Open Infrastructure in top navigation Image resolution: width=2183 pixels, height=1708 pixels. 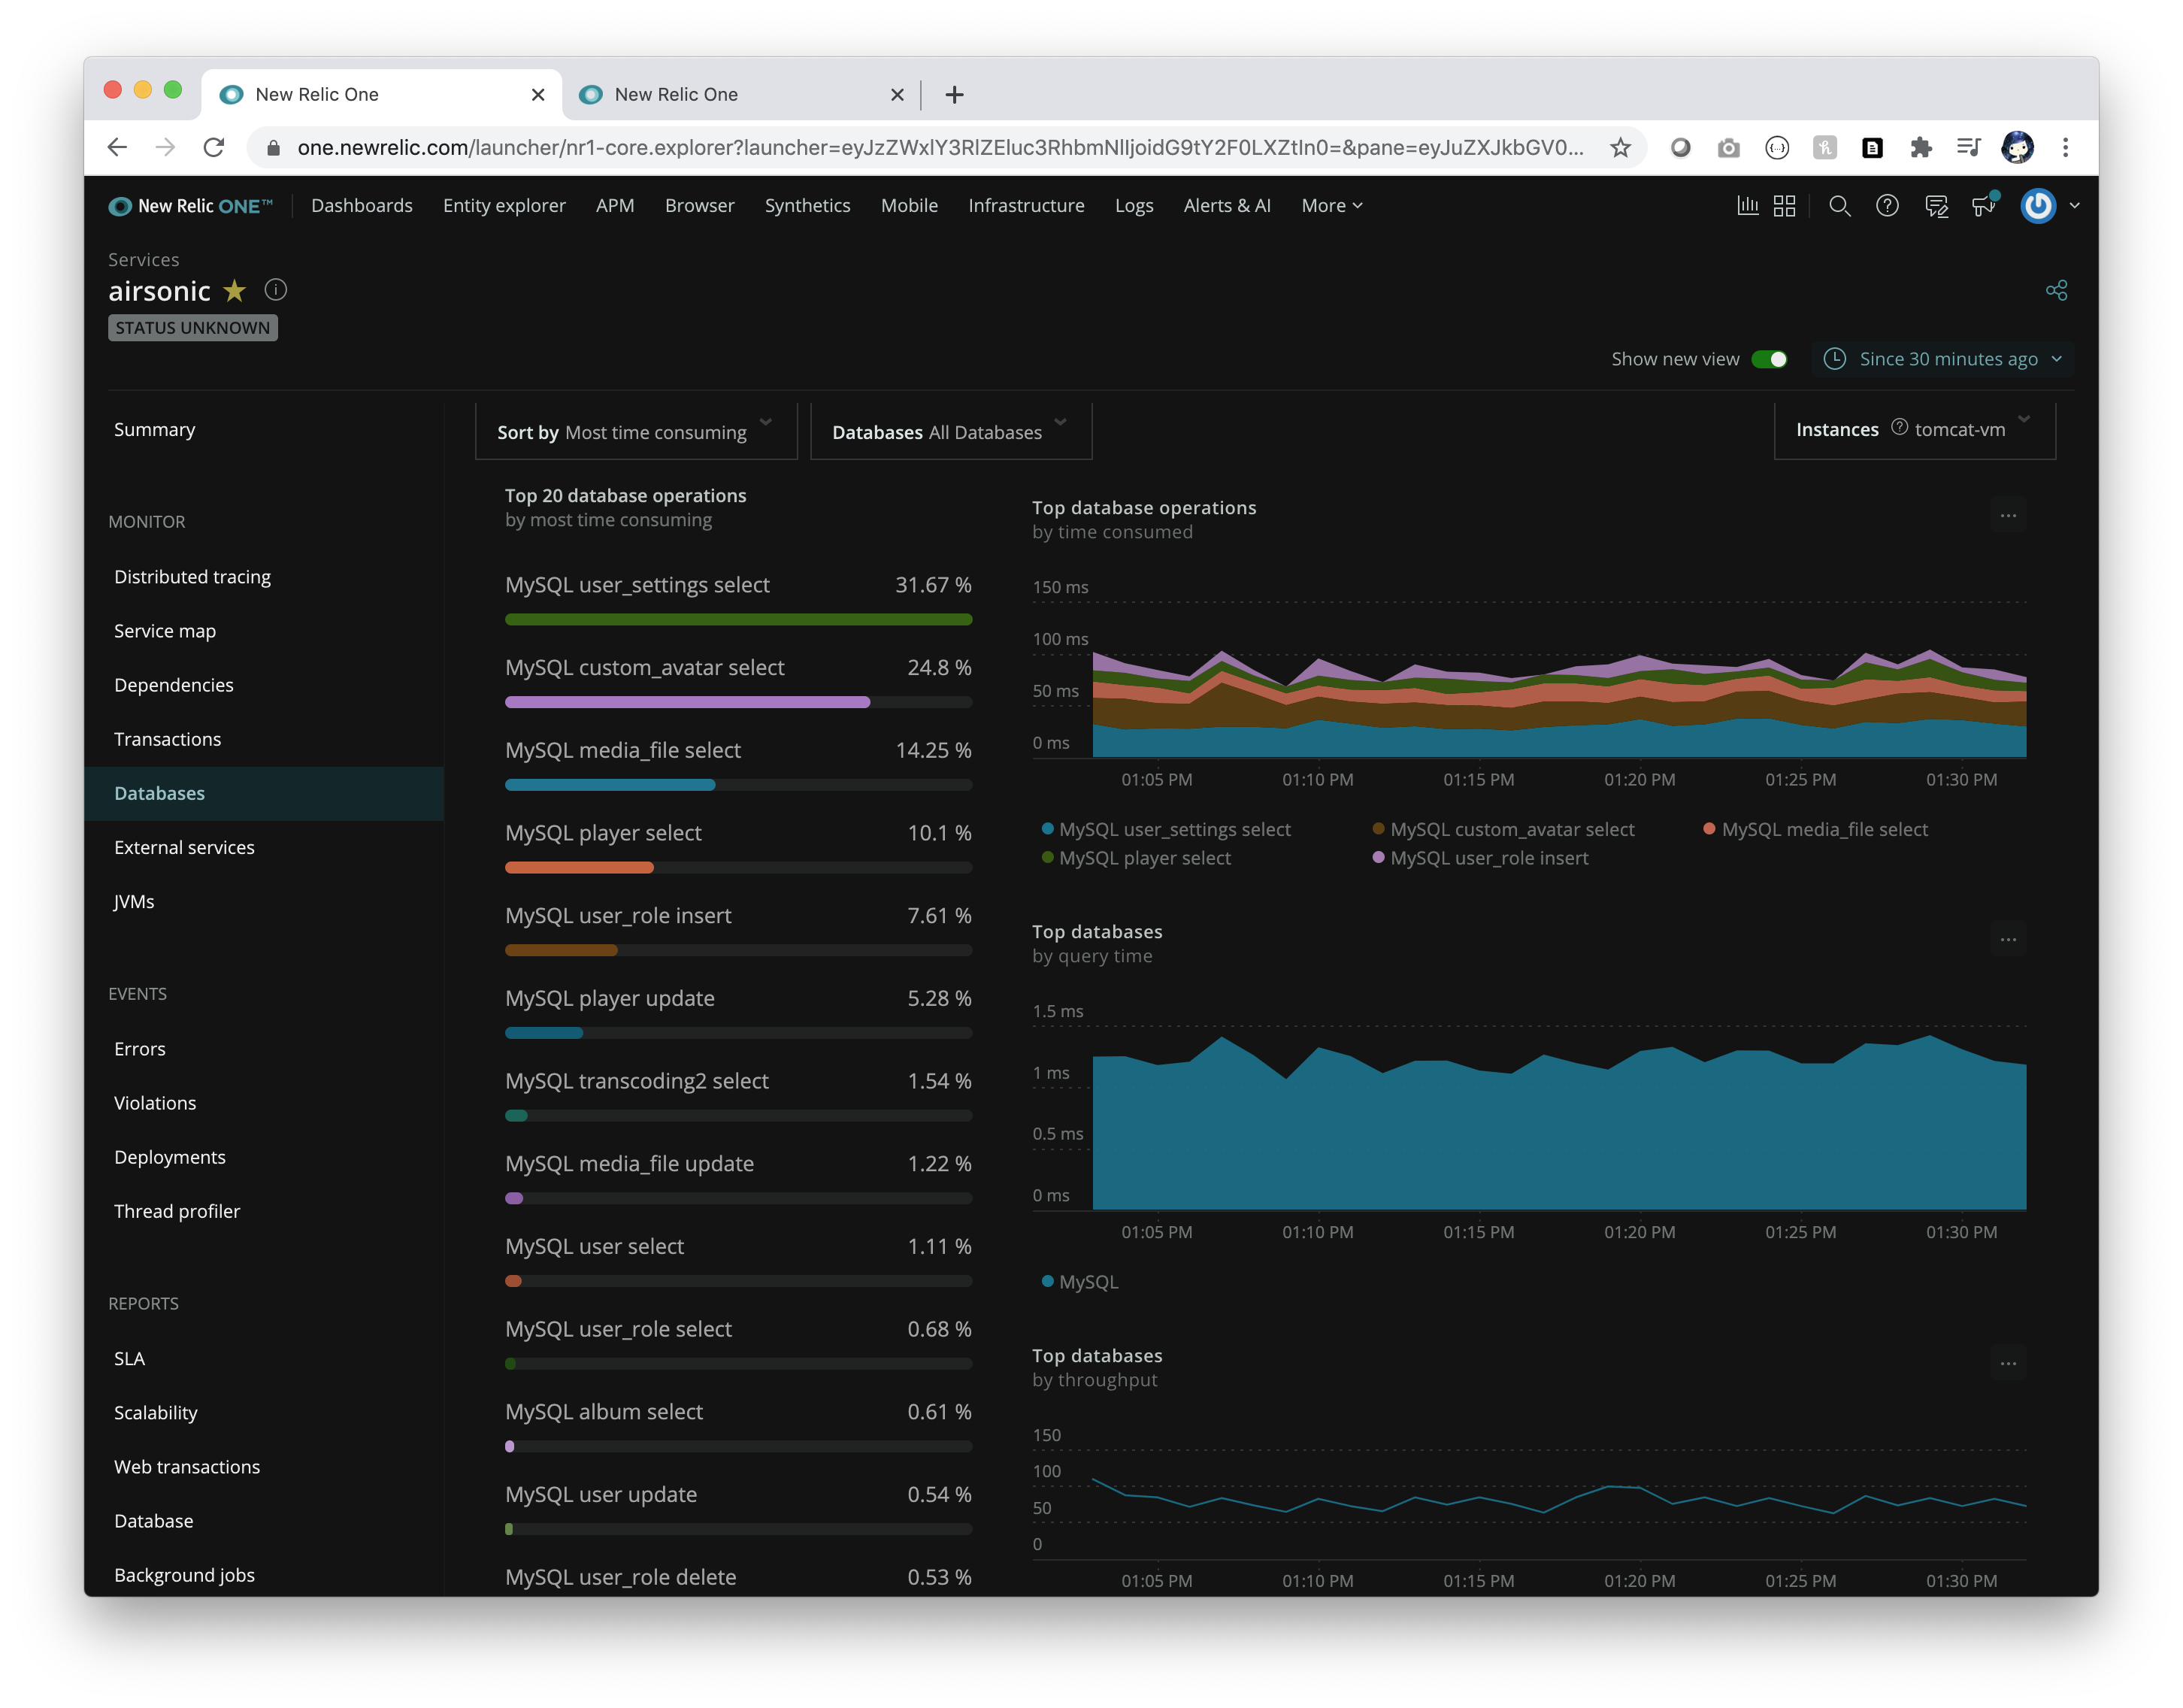click(1026, 206)
